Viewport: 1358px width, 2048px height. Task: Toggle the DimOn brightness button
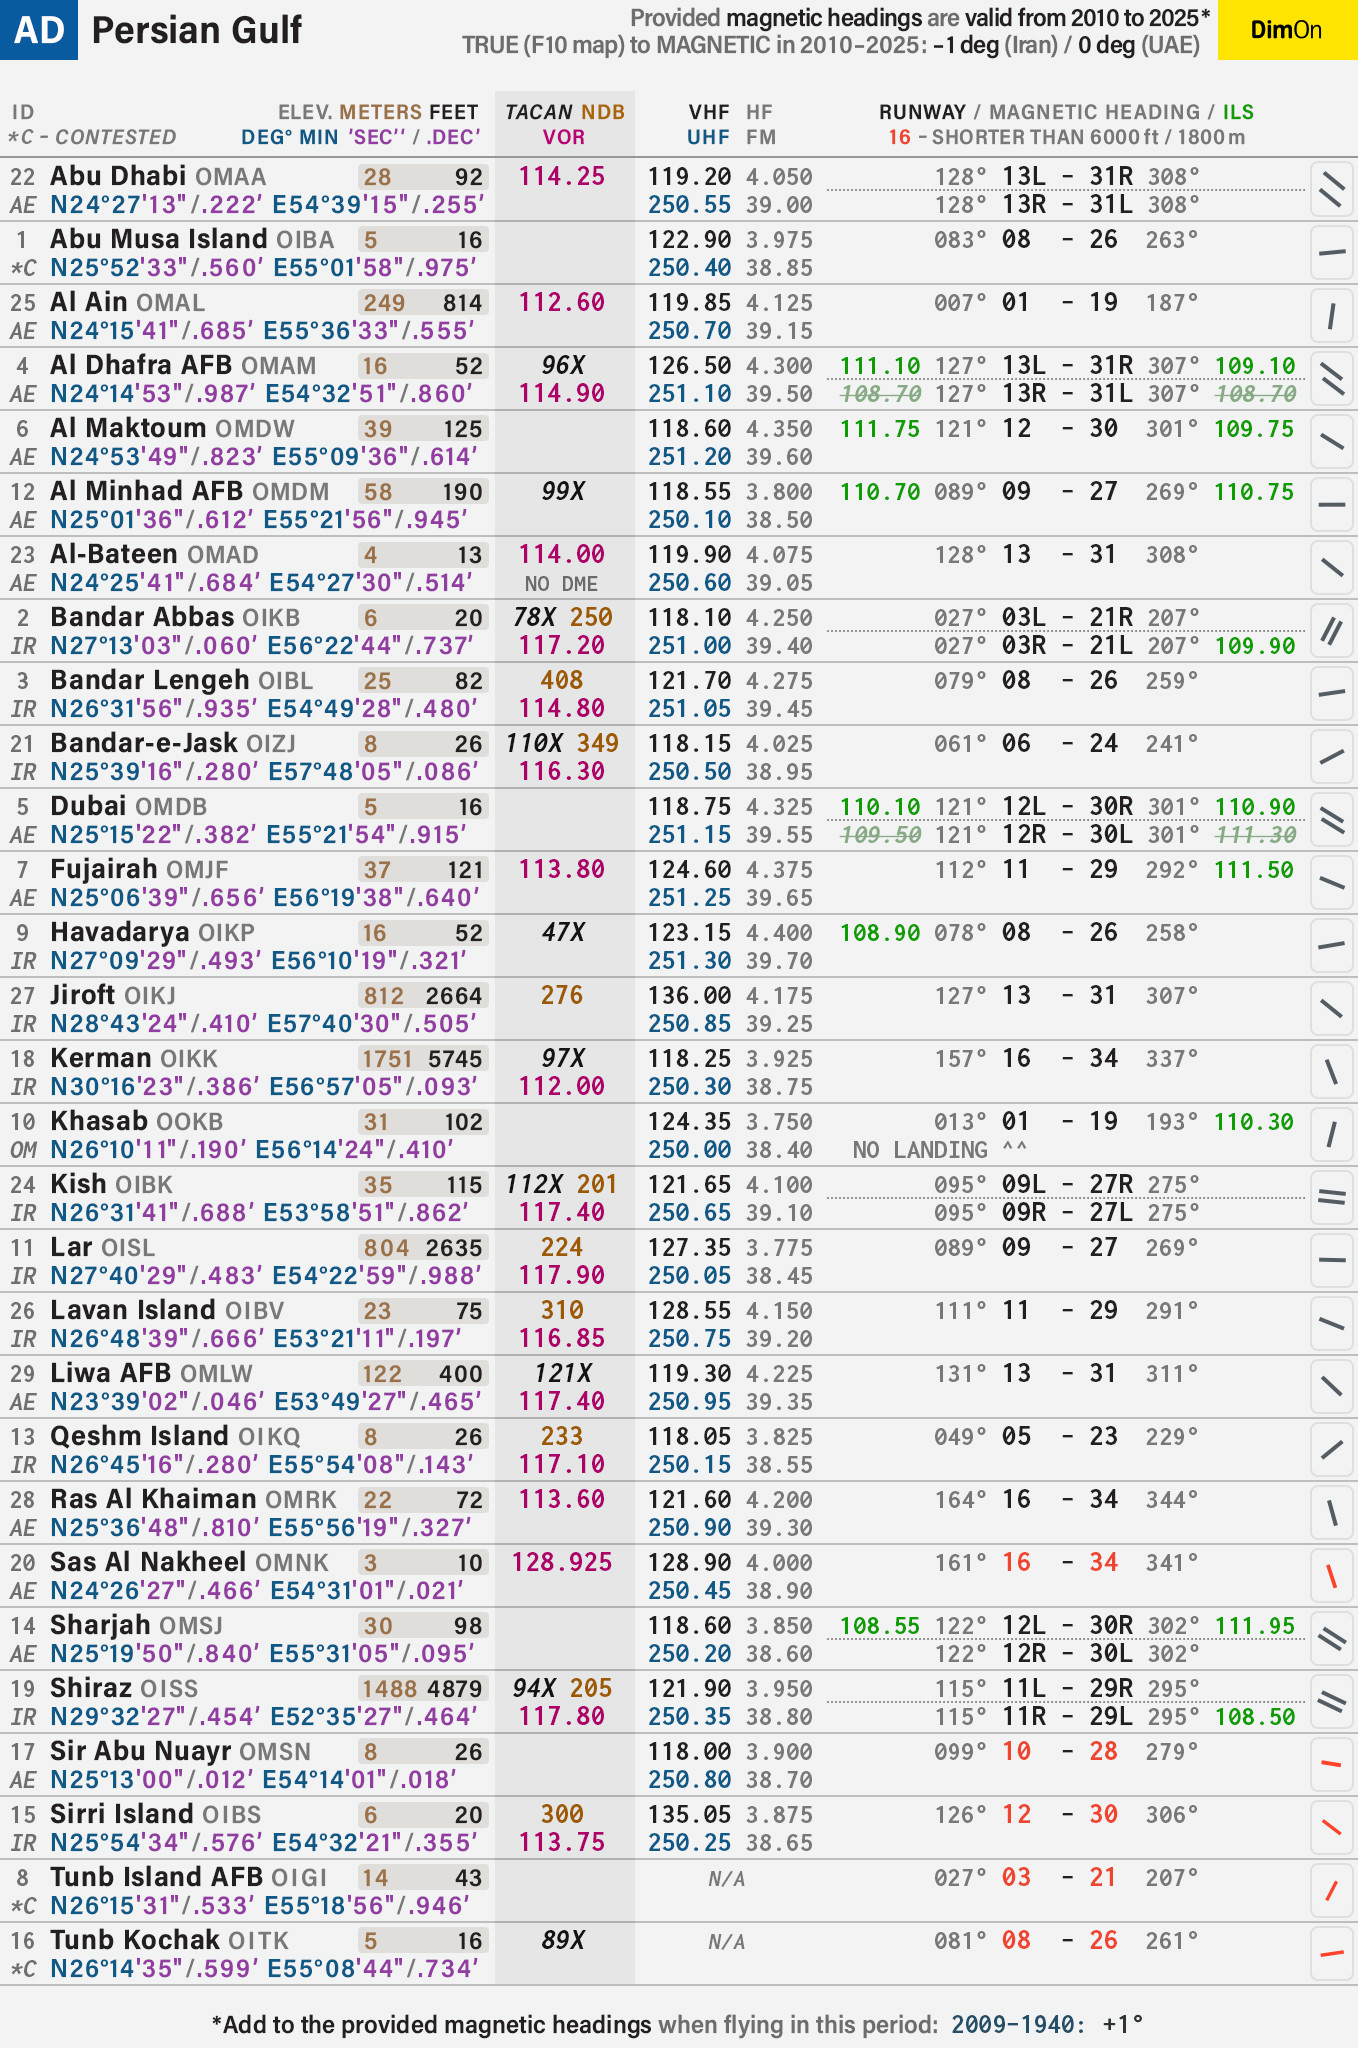[x=1287, y=30]
